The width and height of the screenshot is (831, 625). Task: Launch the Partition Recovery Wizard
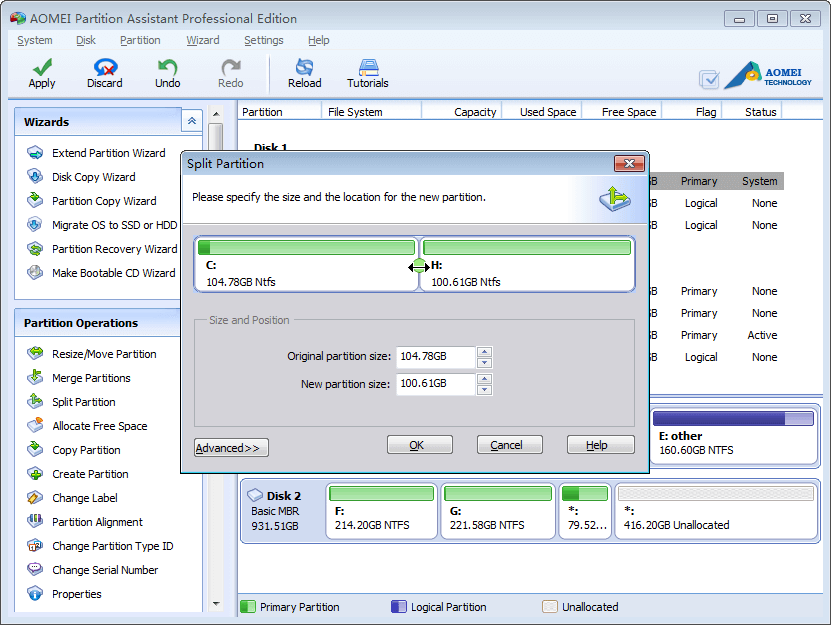102,249
